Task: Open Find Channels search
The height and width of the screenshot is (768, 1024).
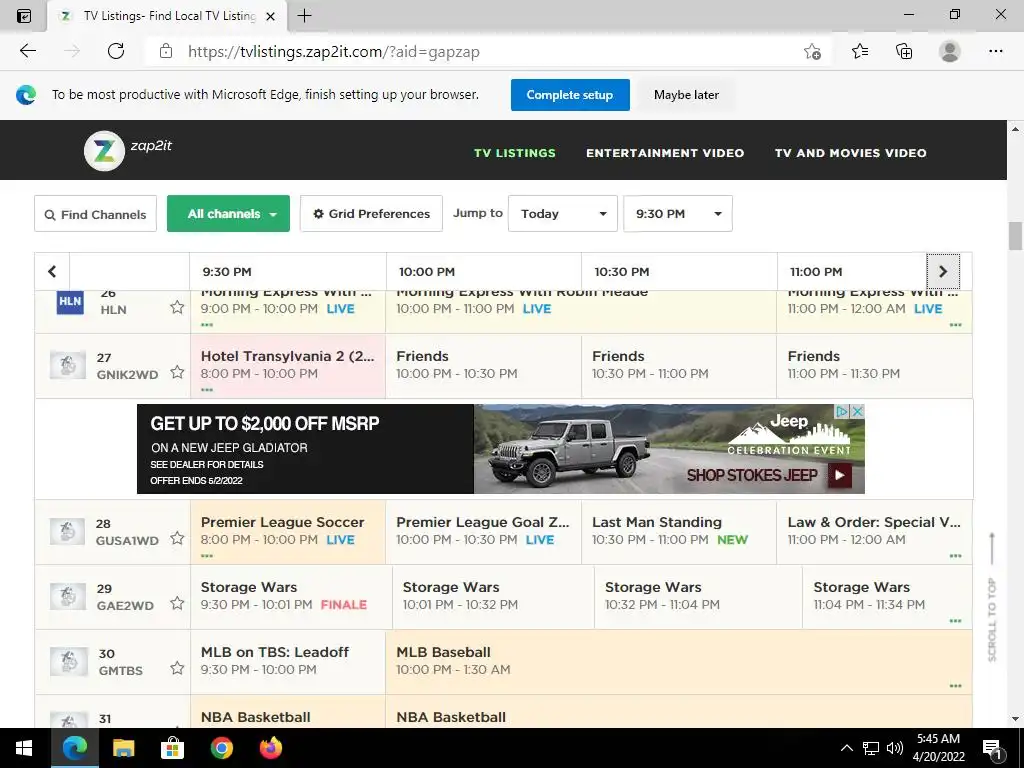Action: [x=95, y=214]
